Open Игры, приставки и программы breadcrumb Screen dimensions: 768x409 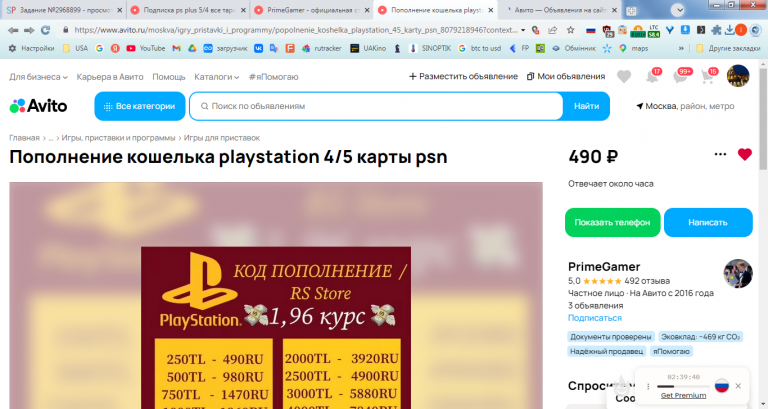click(x=118, y=138)
